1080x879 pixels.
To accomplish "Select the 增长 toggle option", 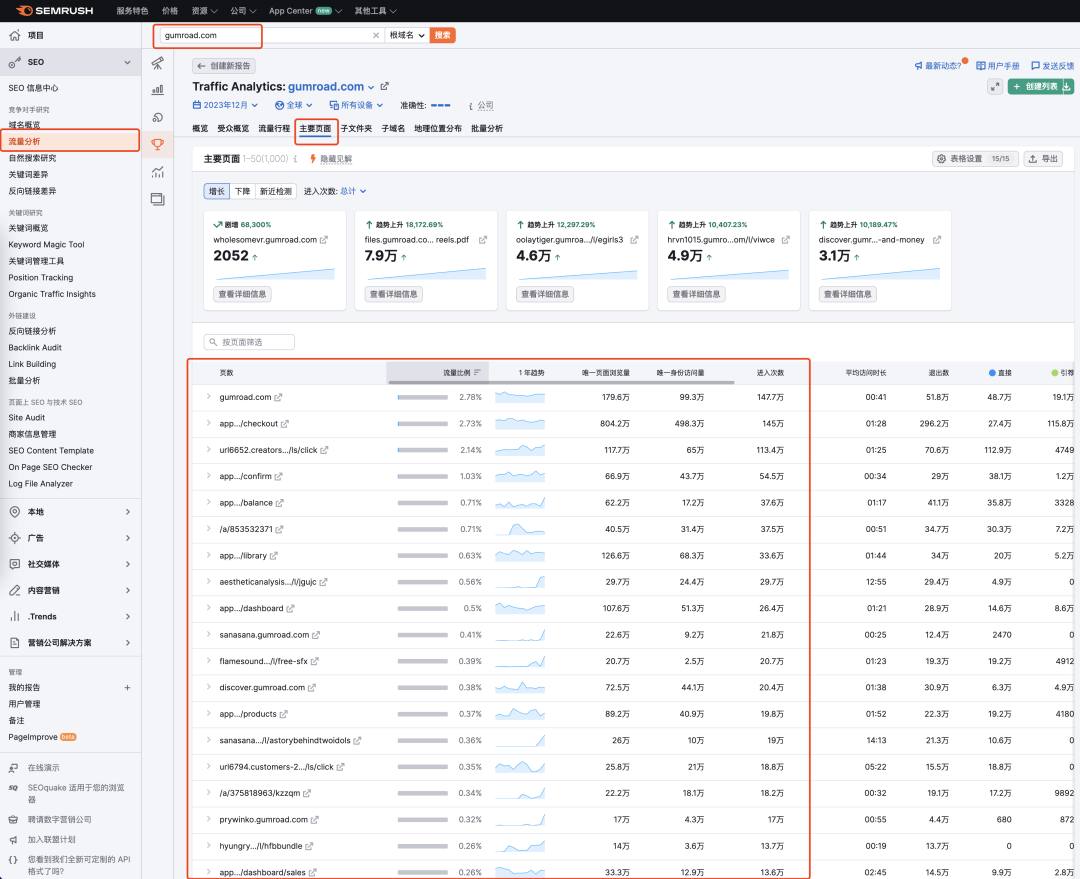I will coord(216,191).
